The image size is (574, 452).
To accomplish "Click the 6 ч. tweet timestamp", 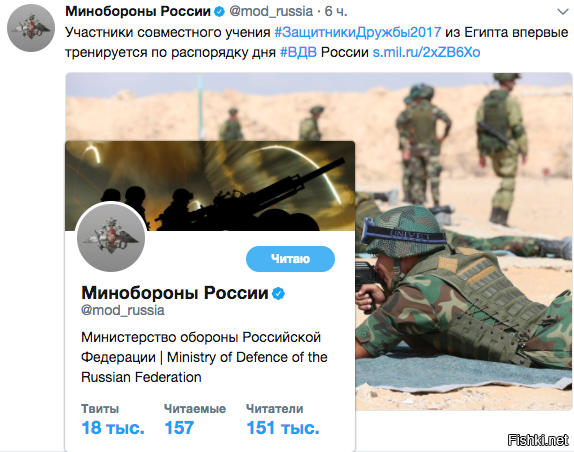I will point(336,12).
